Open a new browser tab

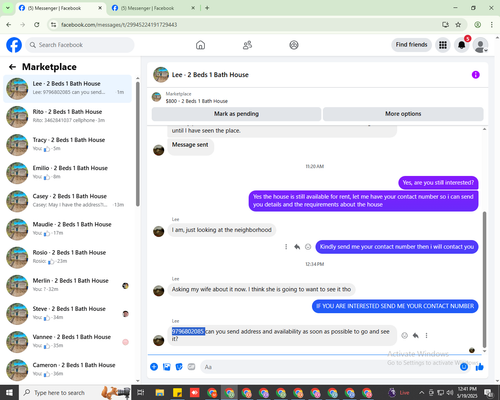click(207, 8)
